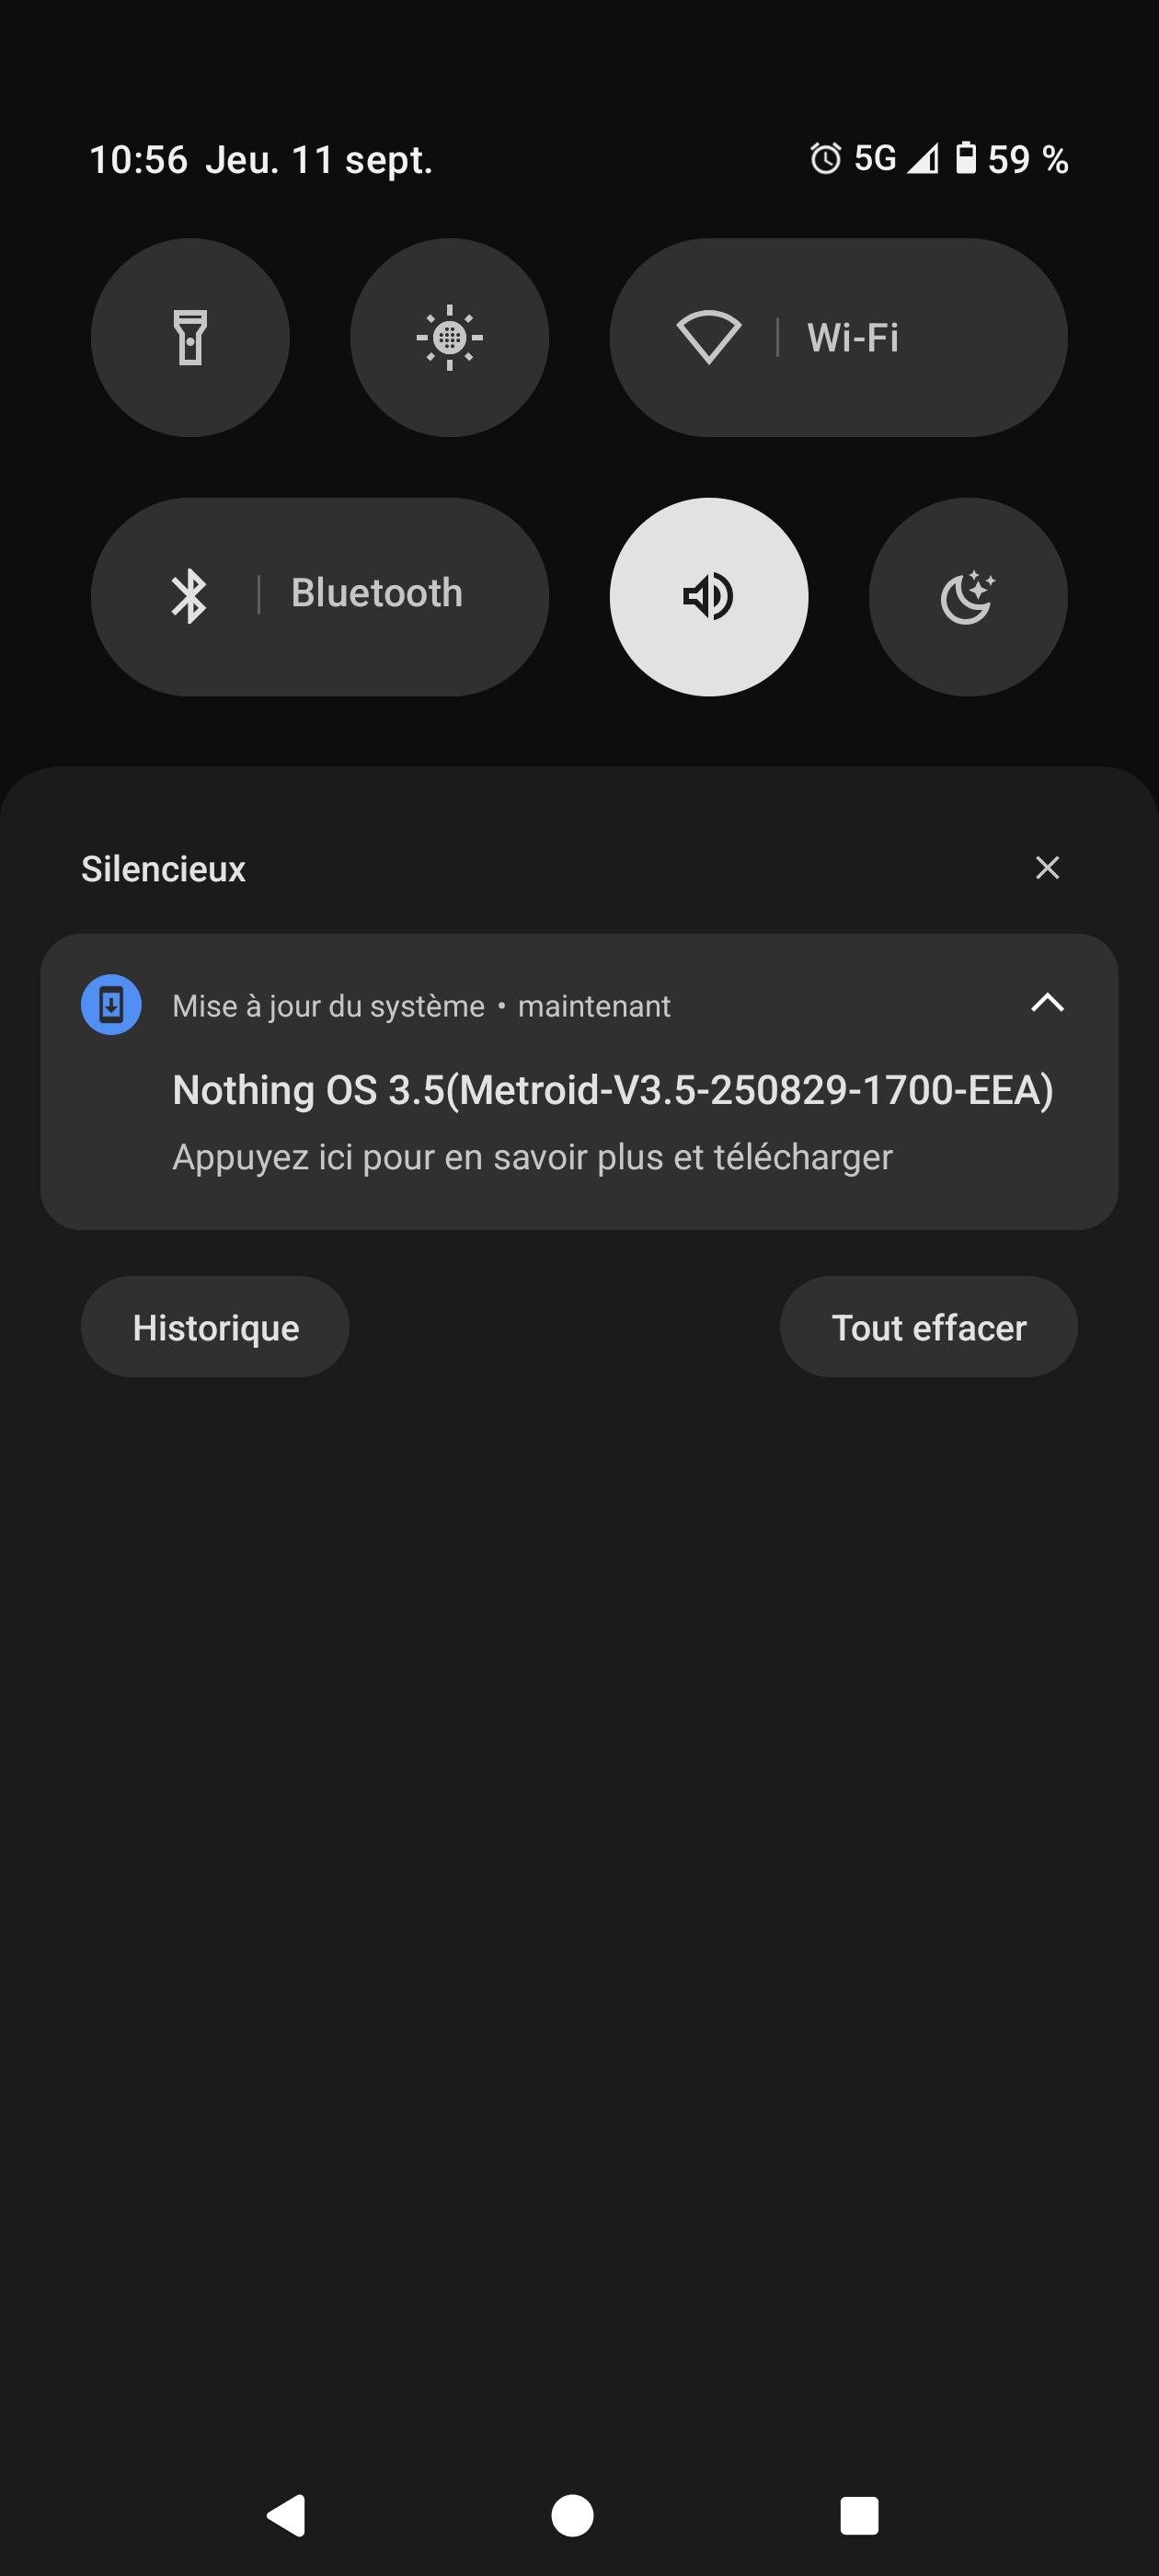Screen dimensions: 1159x2576
Task: Tap the system update app icon
Action: 111,1004
